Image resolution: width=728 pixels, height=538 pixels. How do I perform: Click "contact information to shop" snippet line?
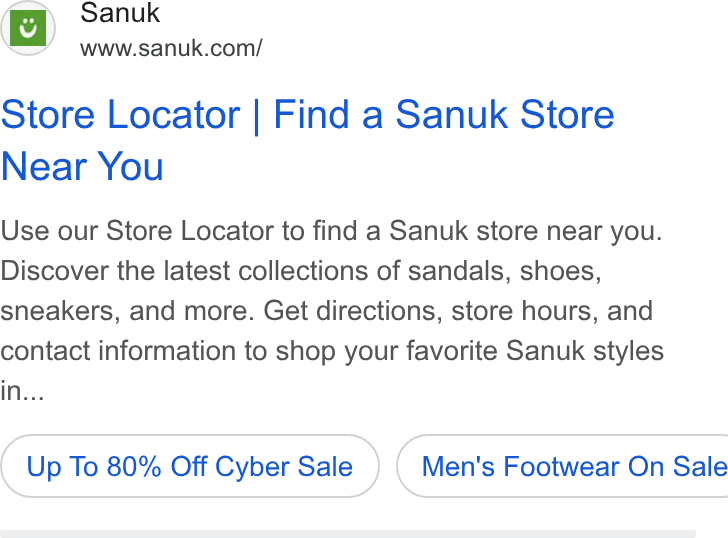(x=168, y=351)
